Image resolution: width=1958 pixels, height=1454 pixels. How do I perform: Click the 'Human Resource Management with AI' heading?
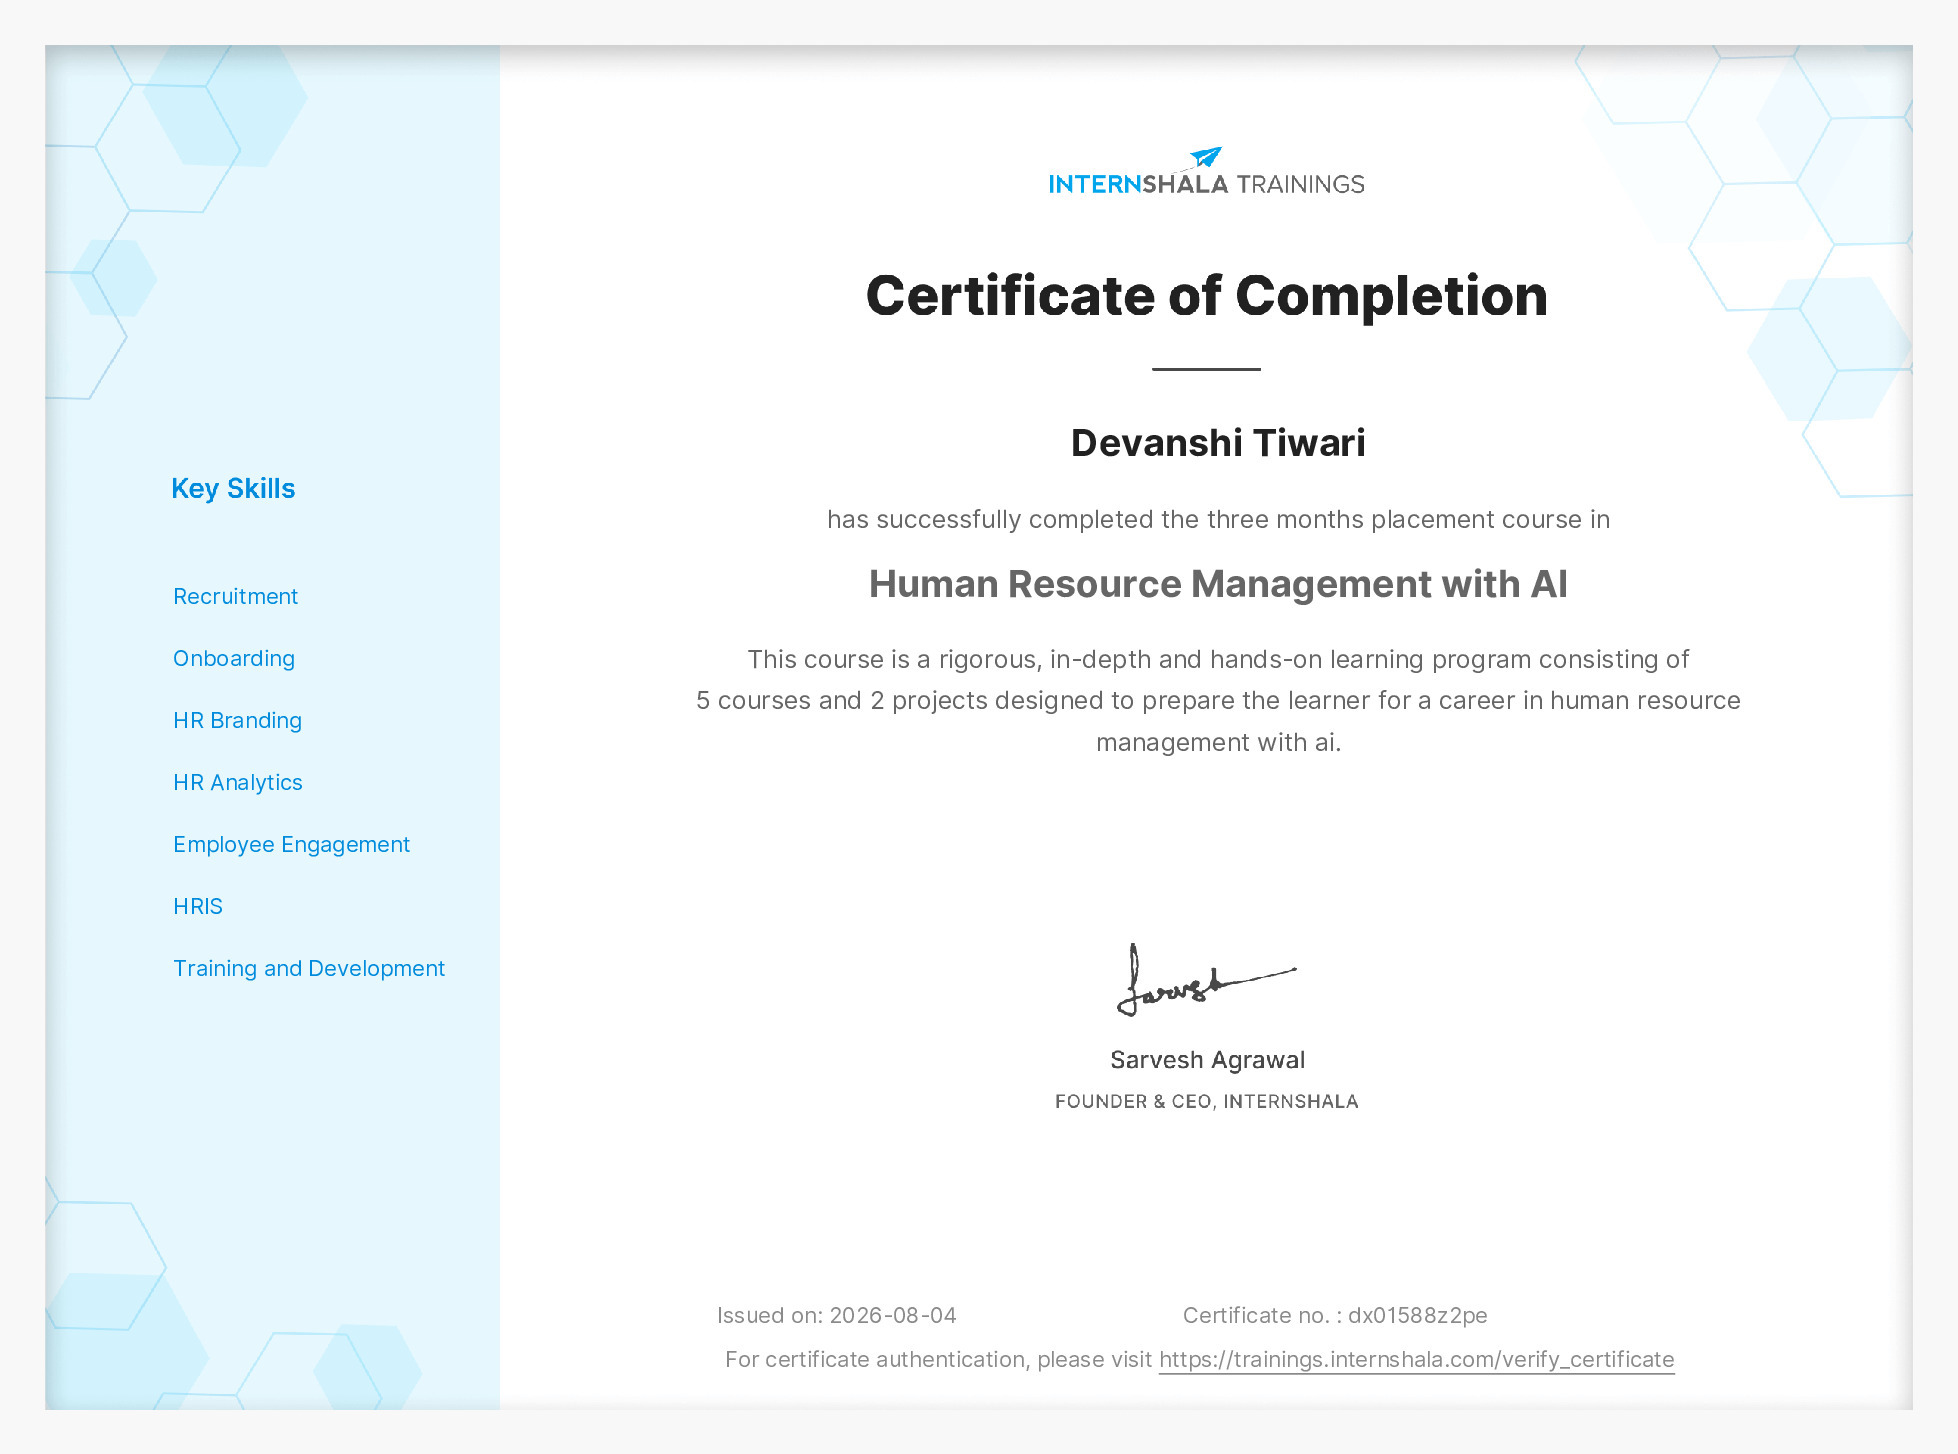click(1217, 584)
